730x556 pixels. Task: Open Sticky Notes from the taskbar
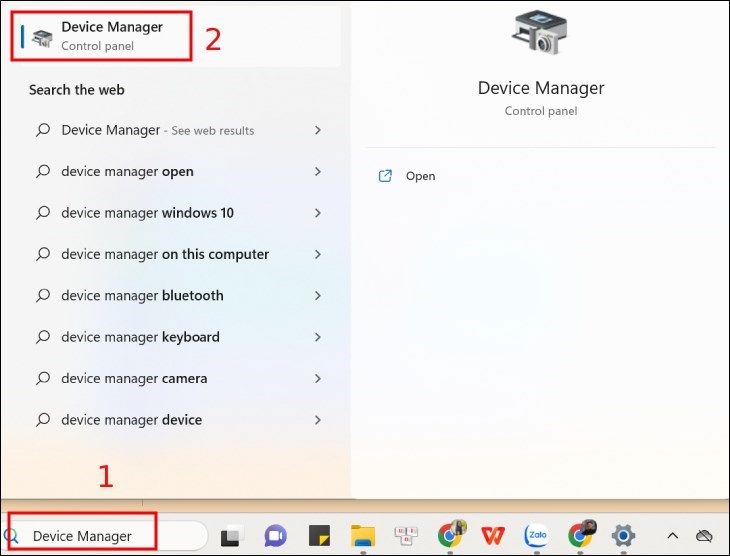coord(319,536)
